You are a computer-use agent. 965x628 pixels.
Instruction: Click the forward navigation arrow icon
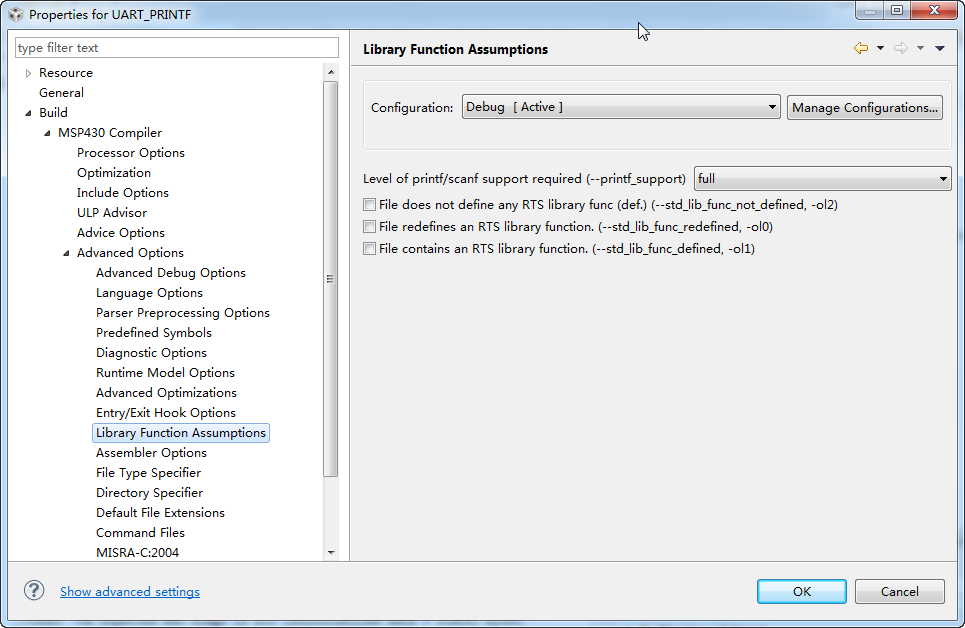click(900, 48)
